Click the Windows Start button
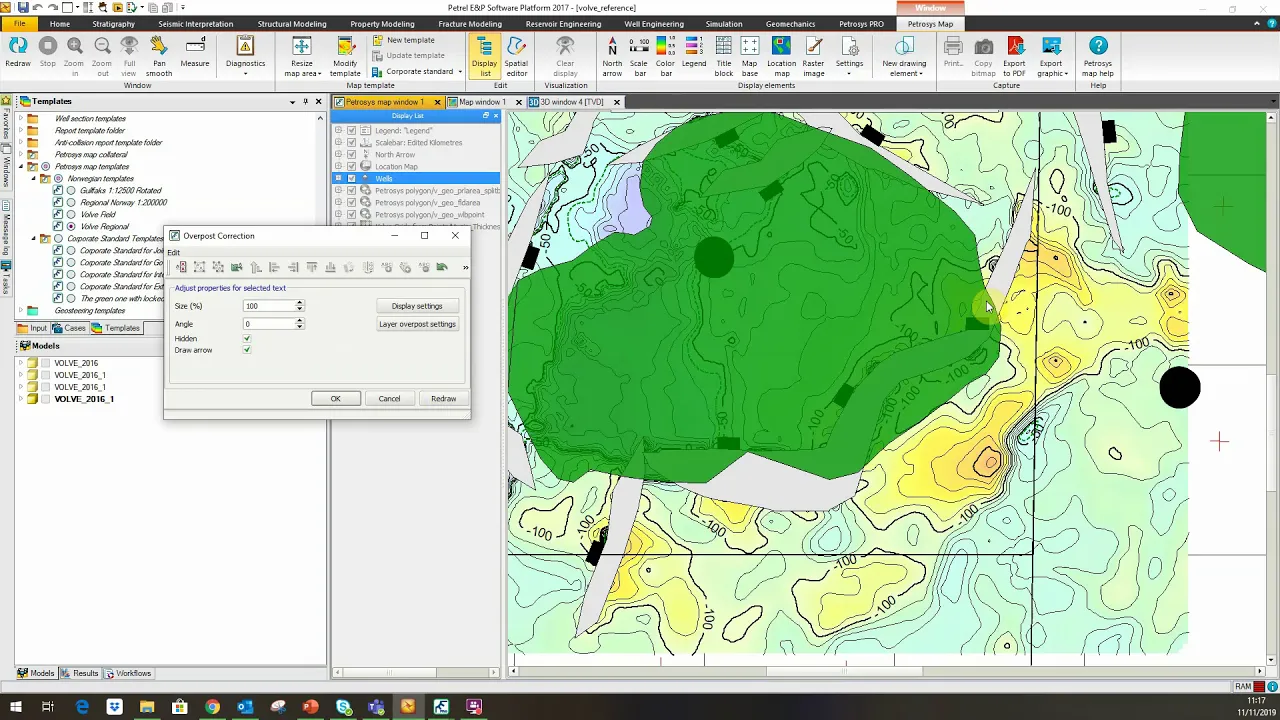1280x720 pixels. coord(16,707)
